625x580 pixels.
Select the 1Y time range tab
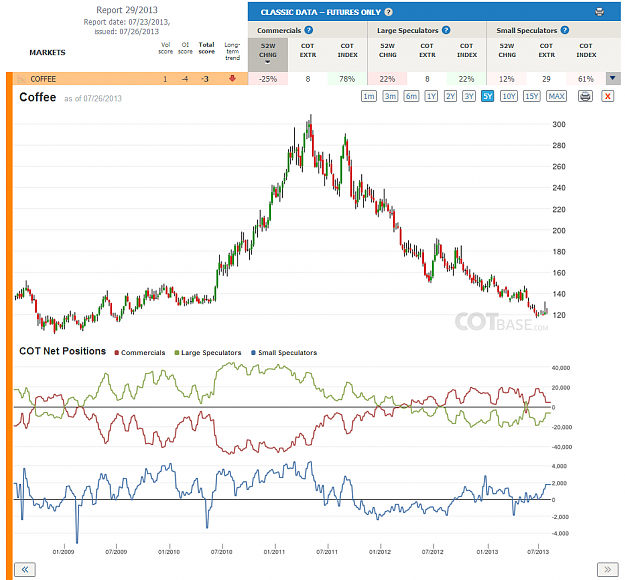coord(431,96)
